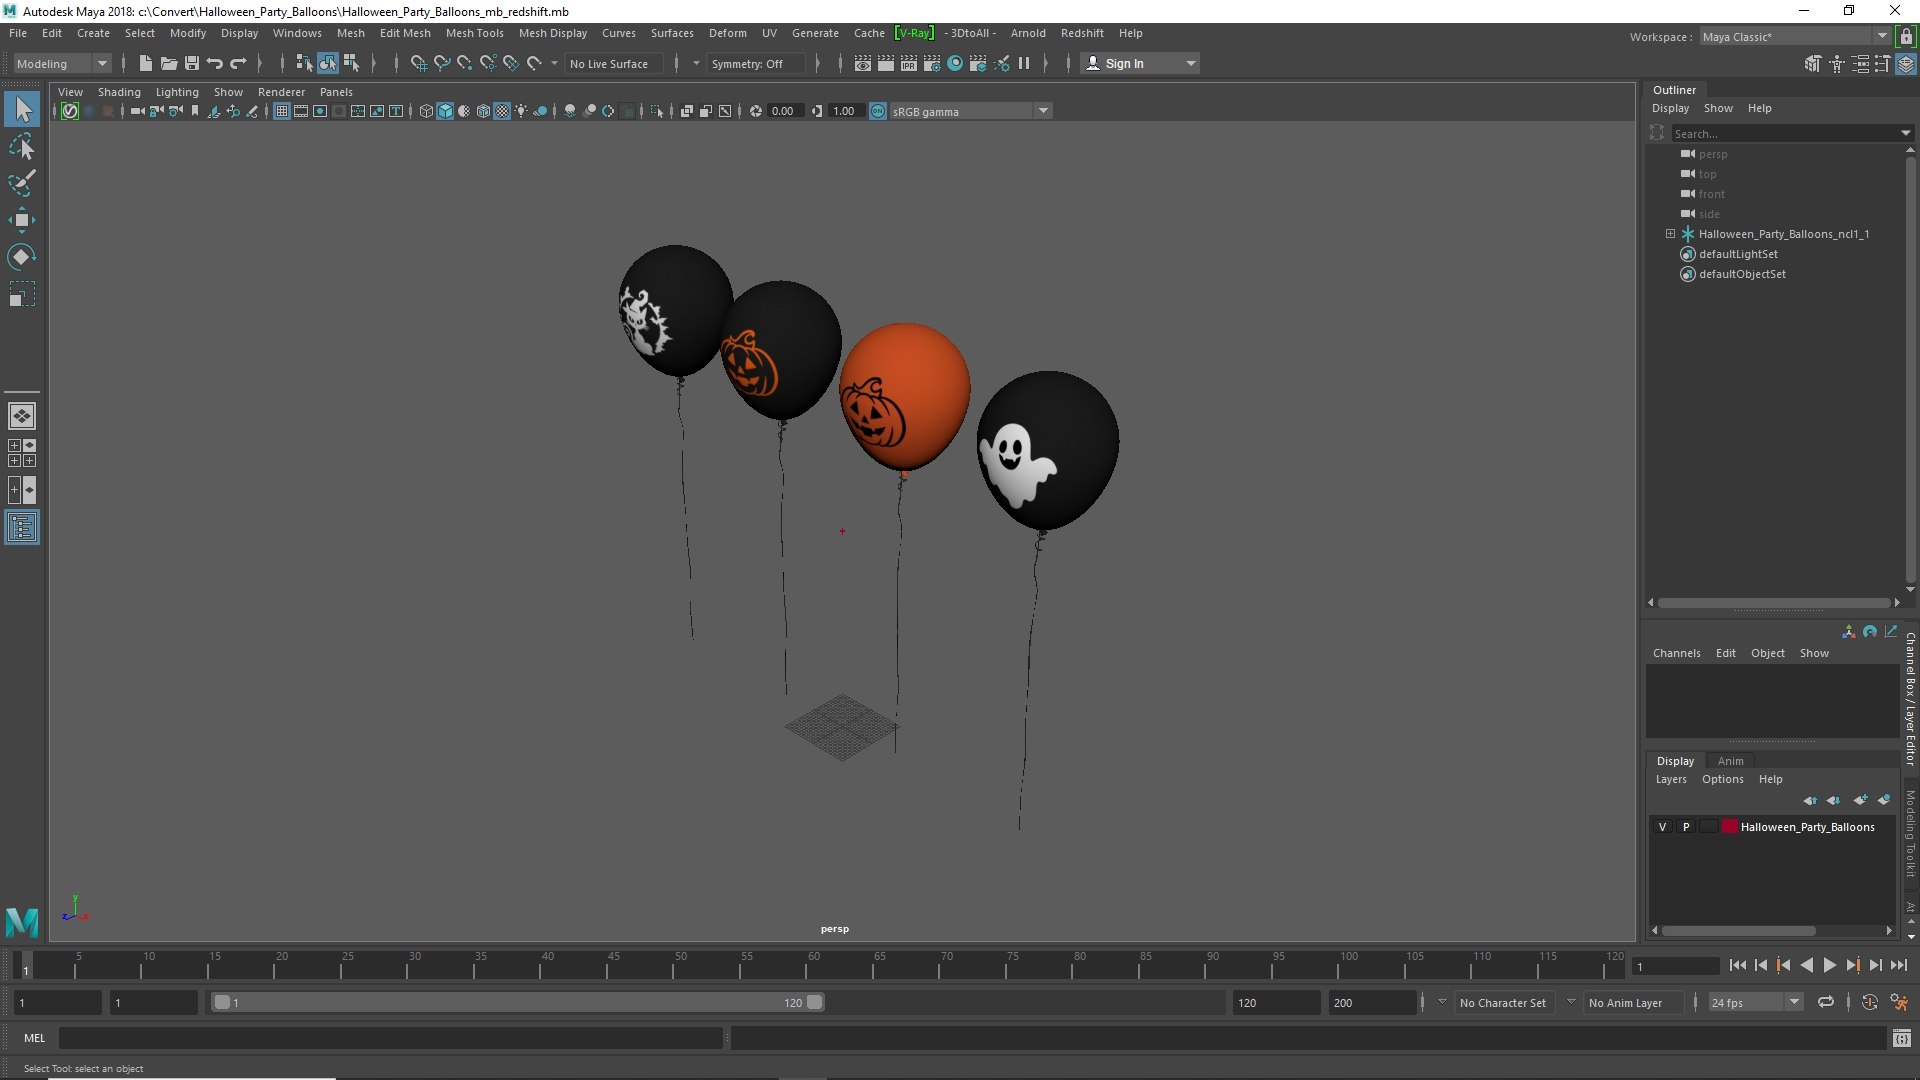1920x1080 pixels.
Task: Toggle the P playback box of the layer
Action: pos(1686,827)
